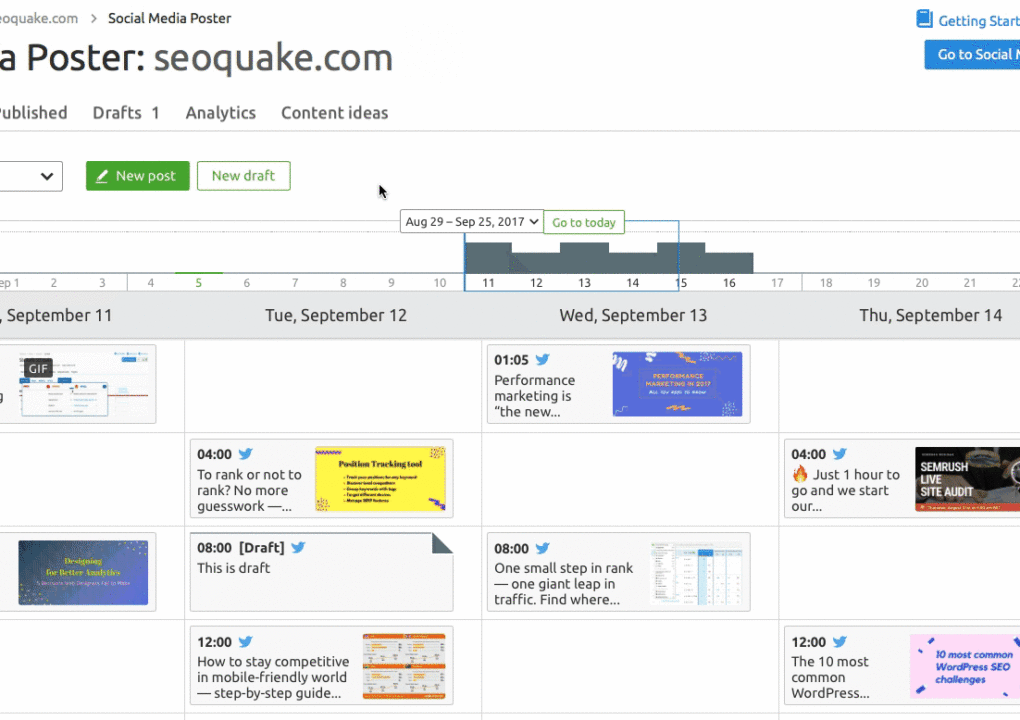Click the Twitter icon on Tuesday's 12:00 post

pos(246,642)
